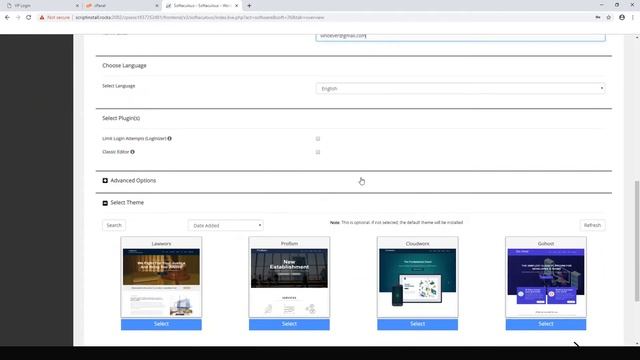Preview the Proliam theme thumbnail
The image size is (640, 360).
[289, 282]
